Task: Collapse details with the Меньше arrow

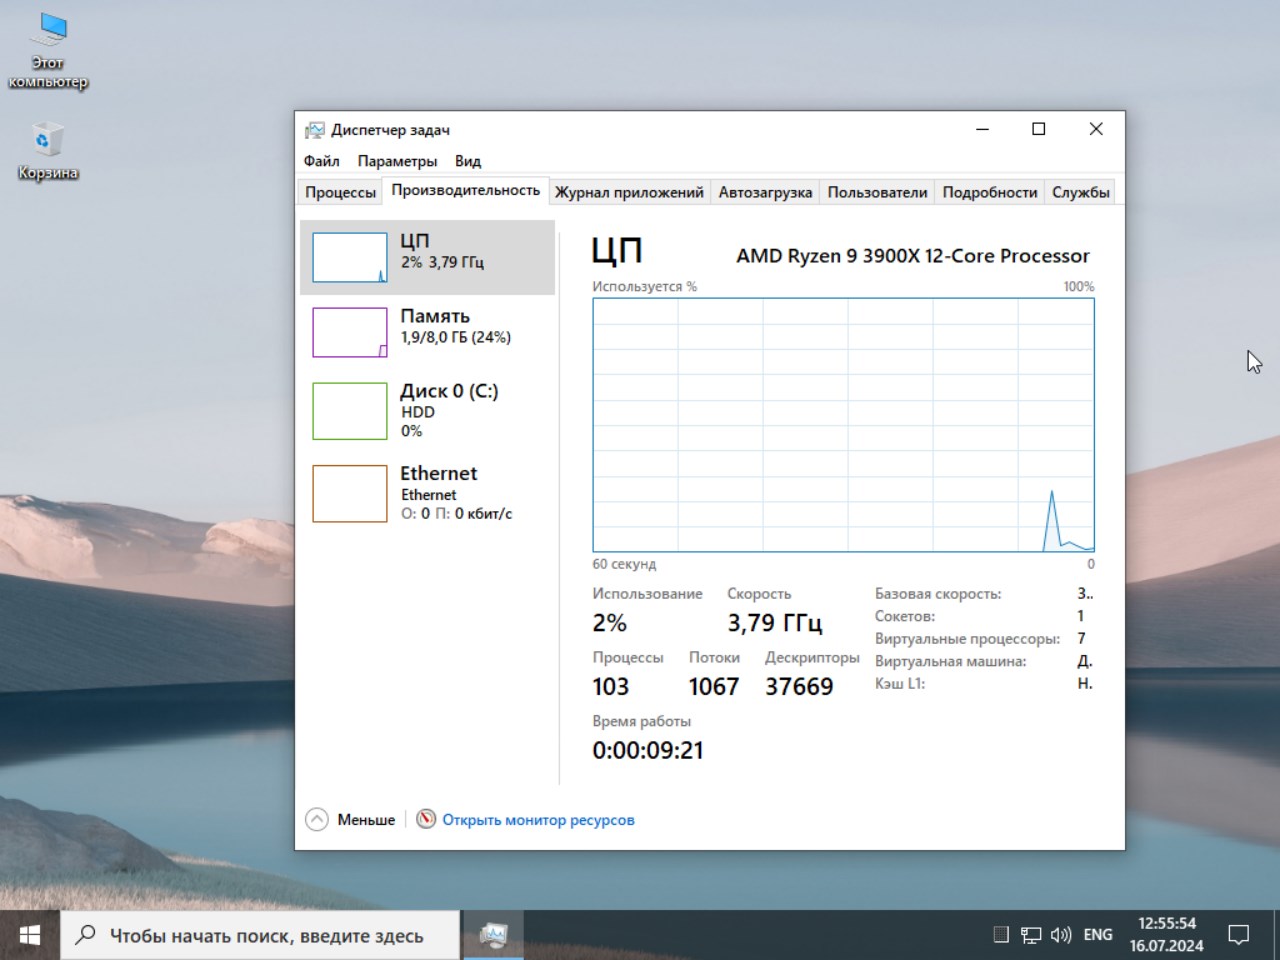Action: pyautogui.click(x=317, y=820)
